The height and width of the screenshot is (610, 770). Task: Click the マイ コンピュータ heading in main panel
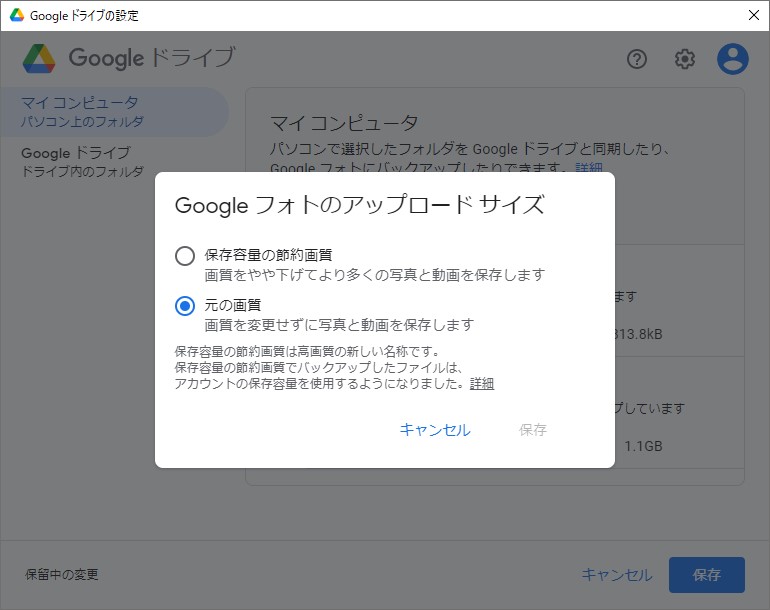coord(344,123)
